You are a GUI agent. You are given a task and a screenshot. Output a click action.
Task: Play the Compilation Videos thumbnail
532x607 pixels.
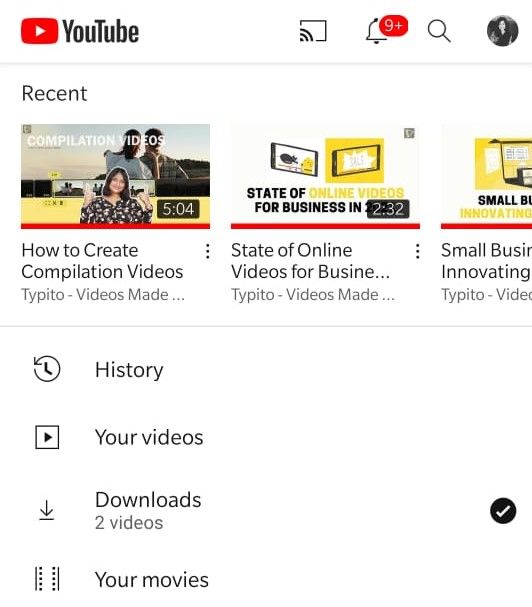tap(115, 177)
